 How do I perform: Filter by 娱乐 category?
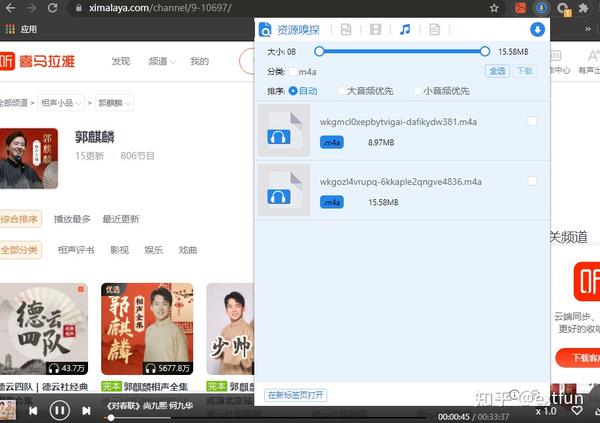[x=153, y=250]
